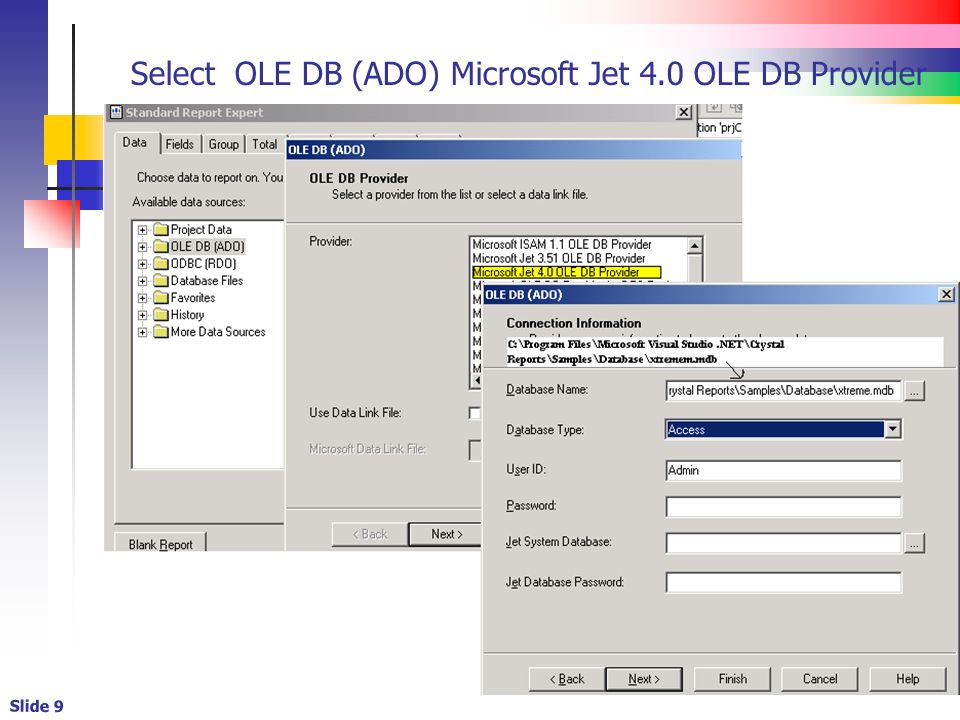Click the History folder icon
This screenshot has height=720, width=960.
(x=160, y=315)
